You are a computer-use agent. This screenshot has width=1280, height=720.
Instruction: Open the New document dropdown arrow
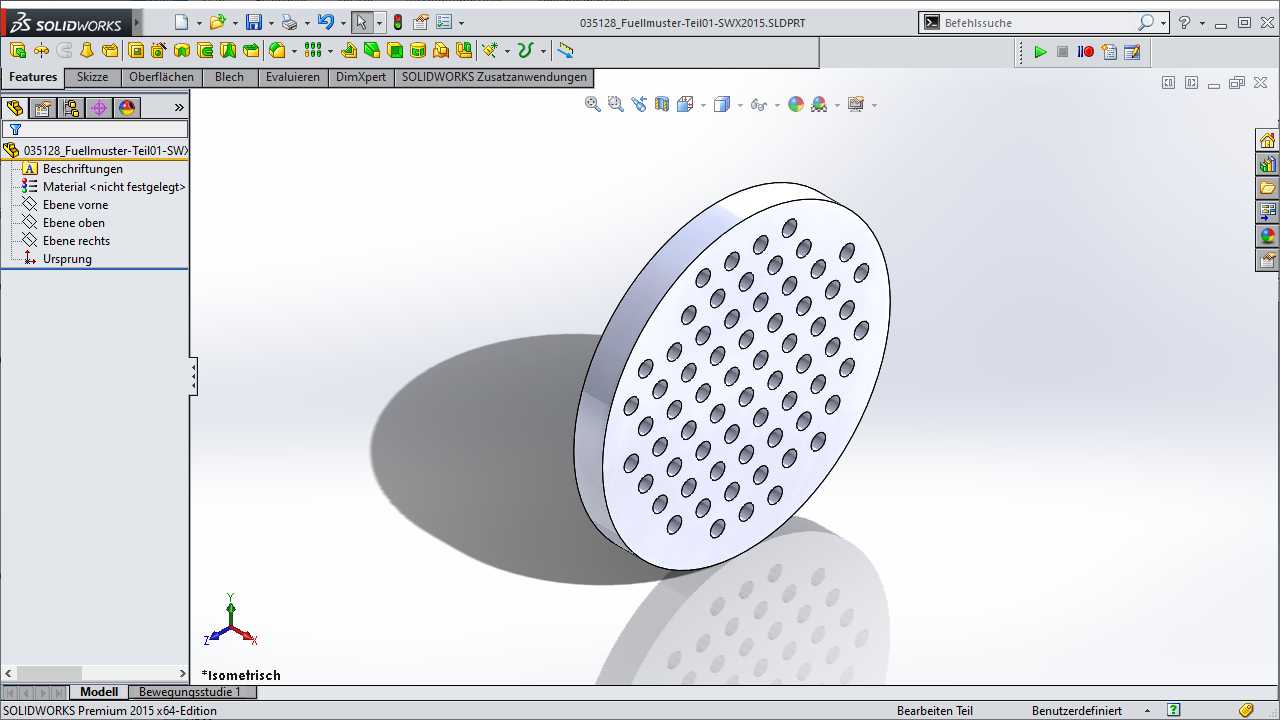199,23
